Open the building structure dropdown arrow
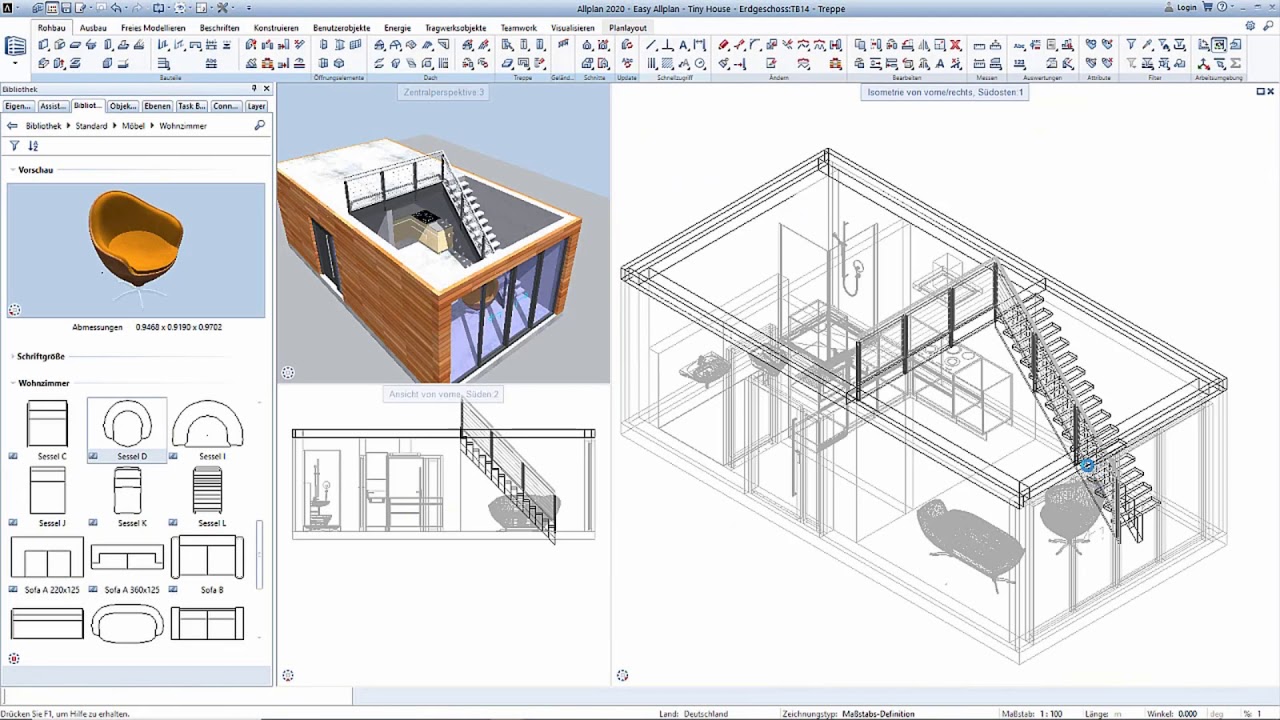 pyautogui.click(x=15, y=64)
